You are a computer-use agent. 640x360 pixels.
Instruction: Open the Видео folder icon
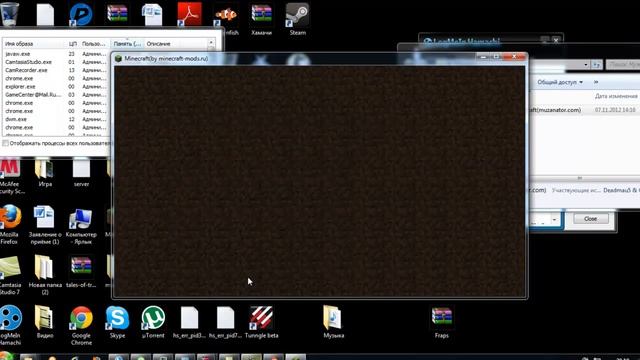click(45, 322)
